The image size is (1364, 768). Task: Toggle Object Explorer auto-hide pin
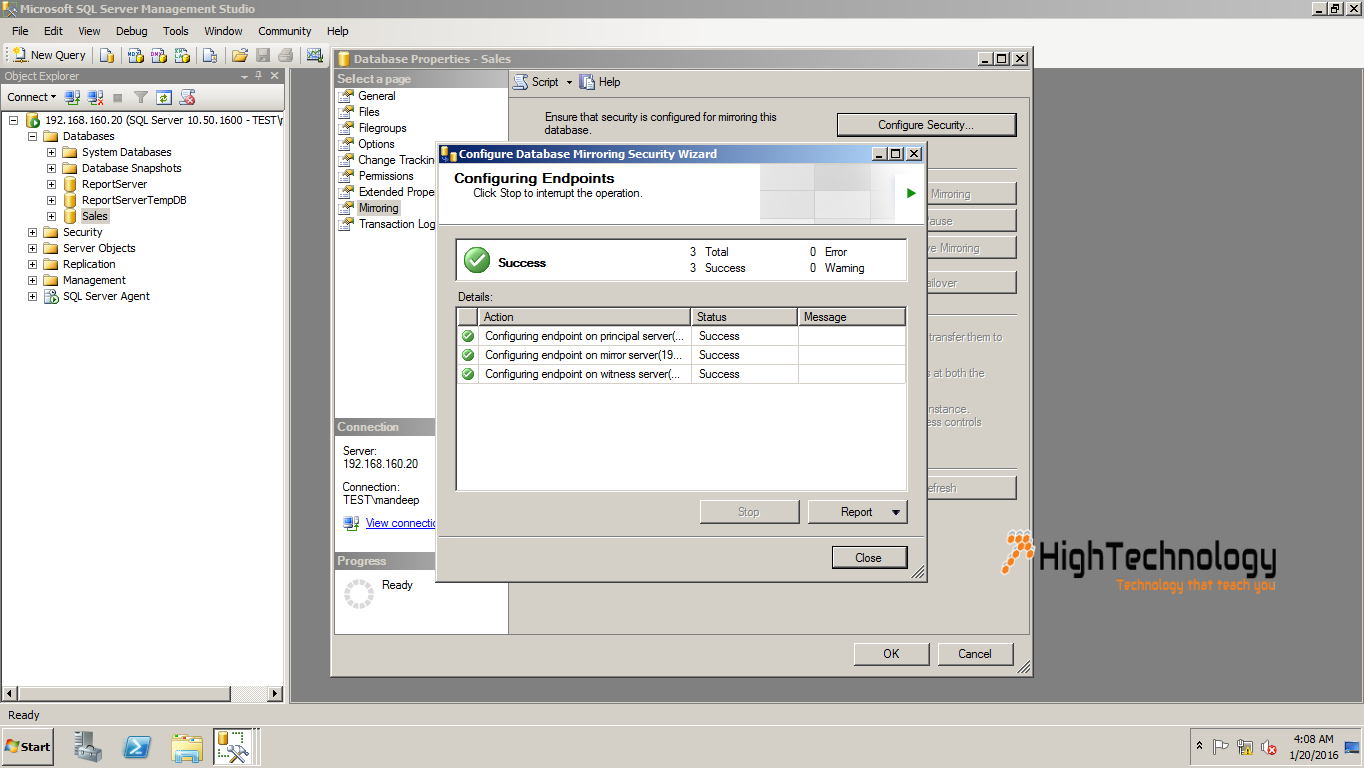[259, 76]
